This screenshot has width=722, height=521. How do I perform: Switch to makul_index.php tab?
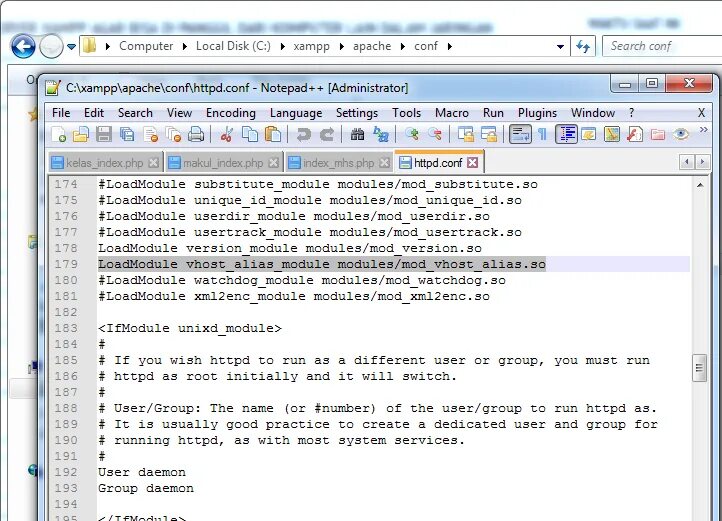[223, 163]
